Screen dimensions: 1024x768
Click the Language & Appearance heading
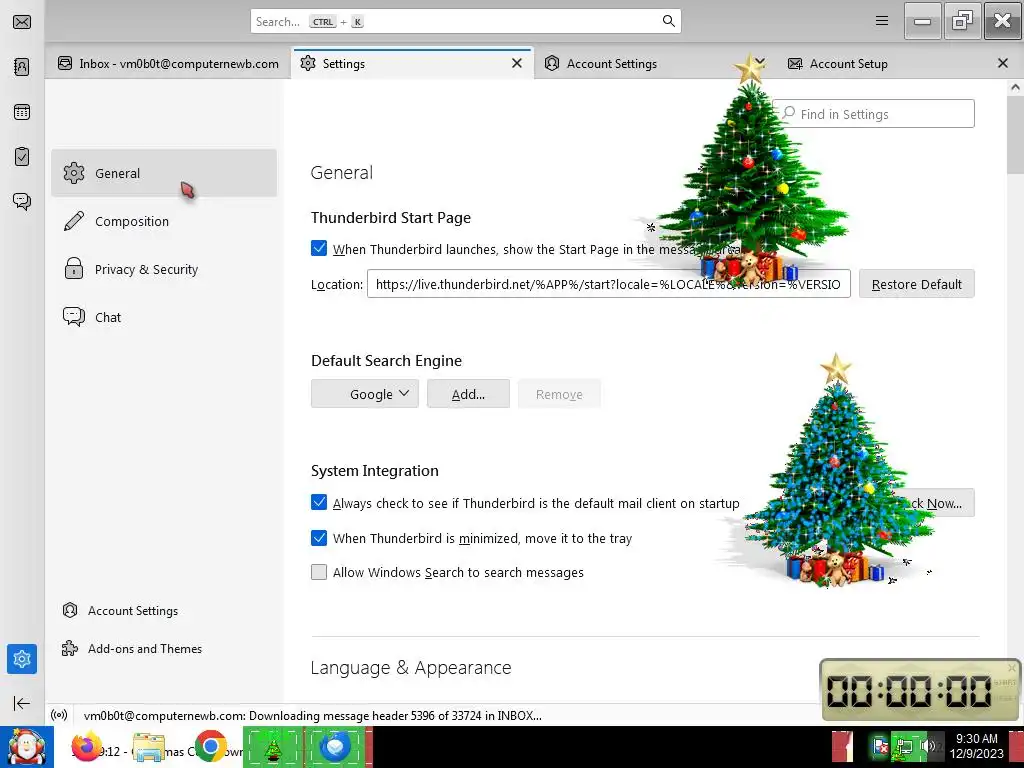point(411,667)
